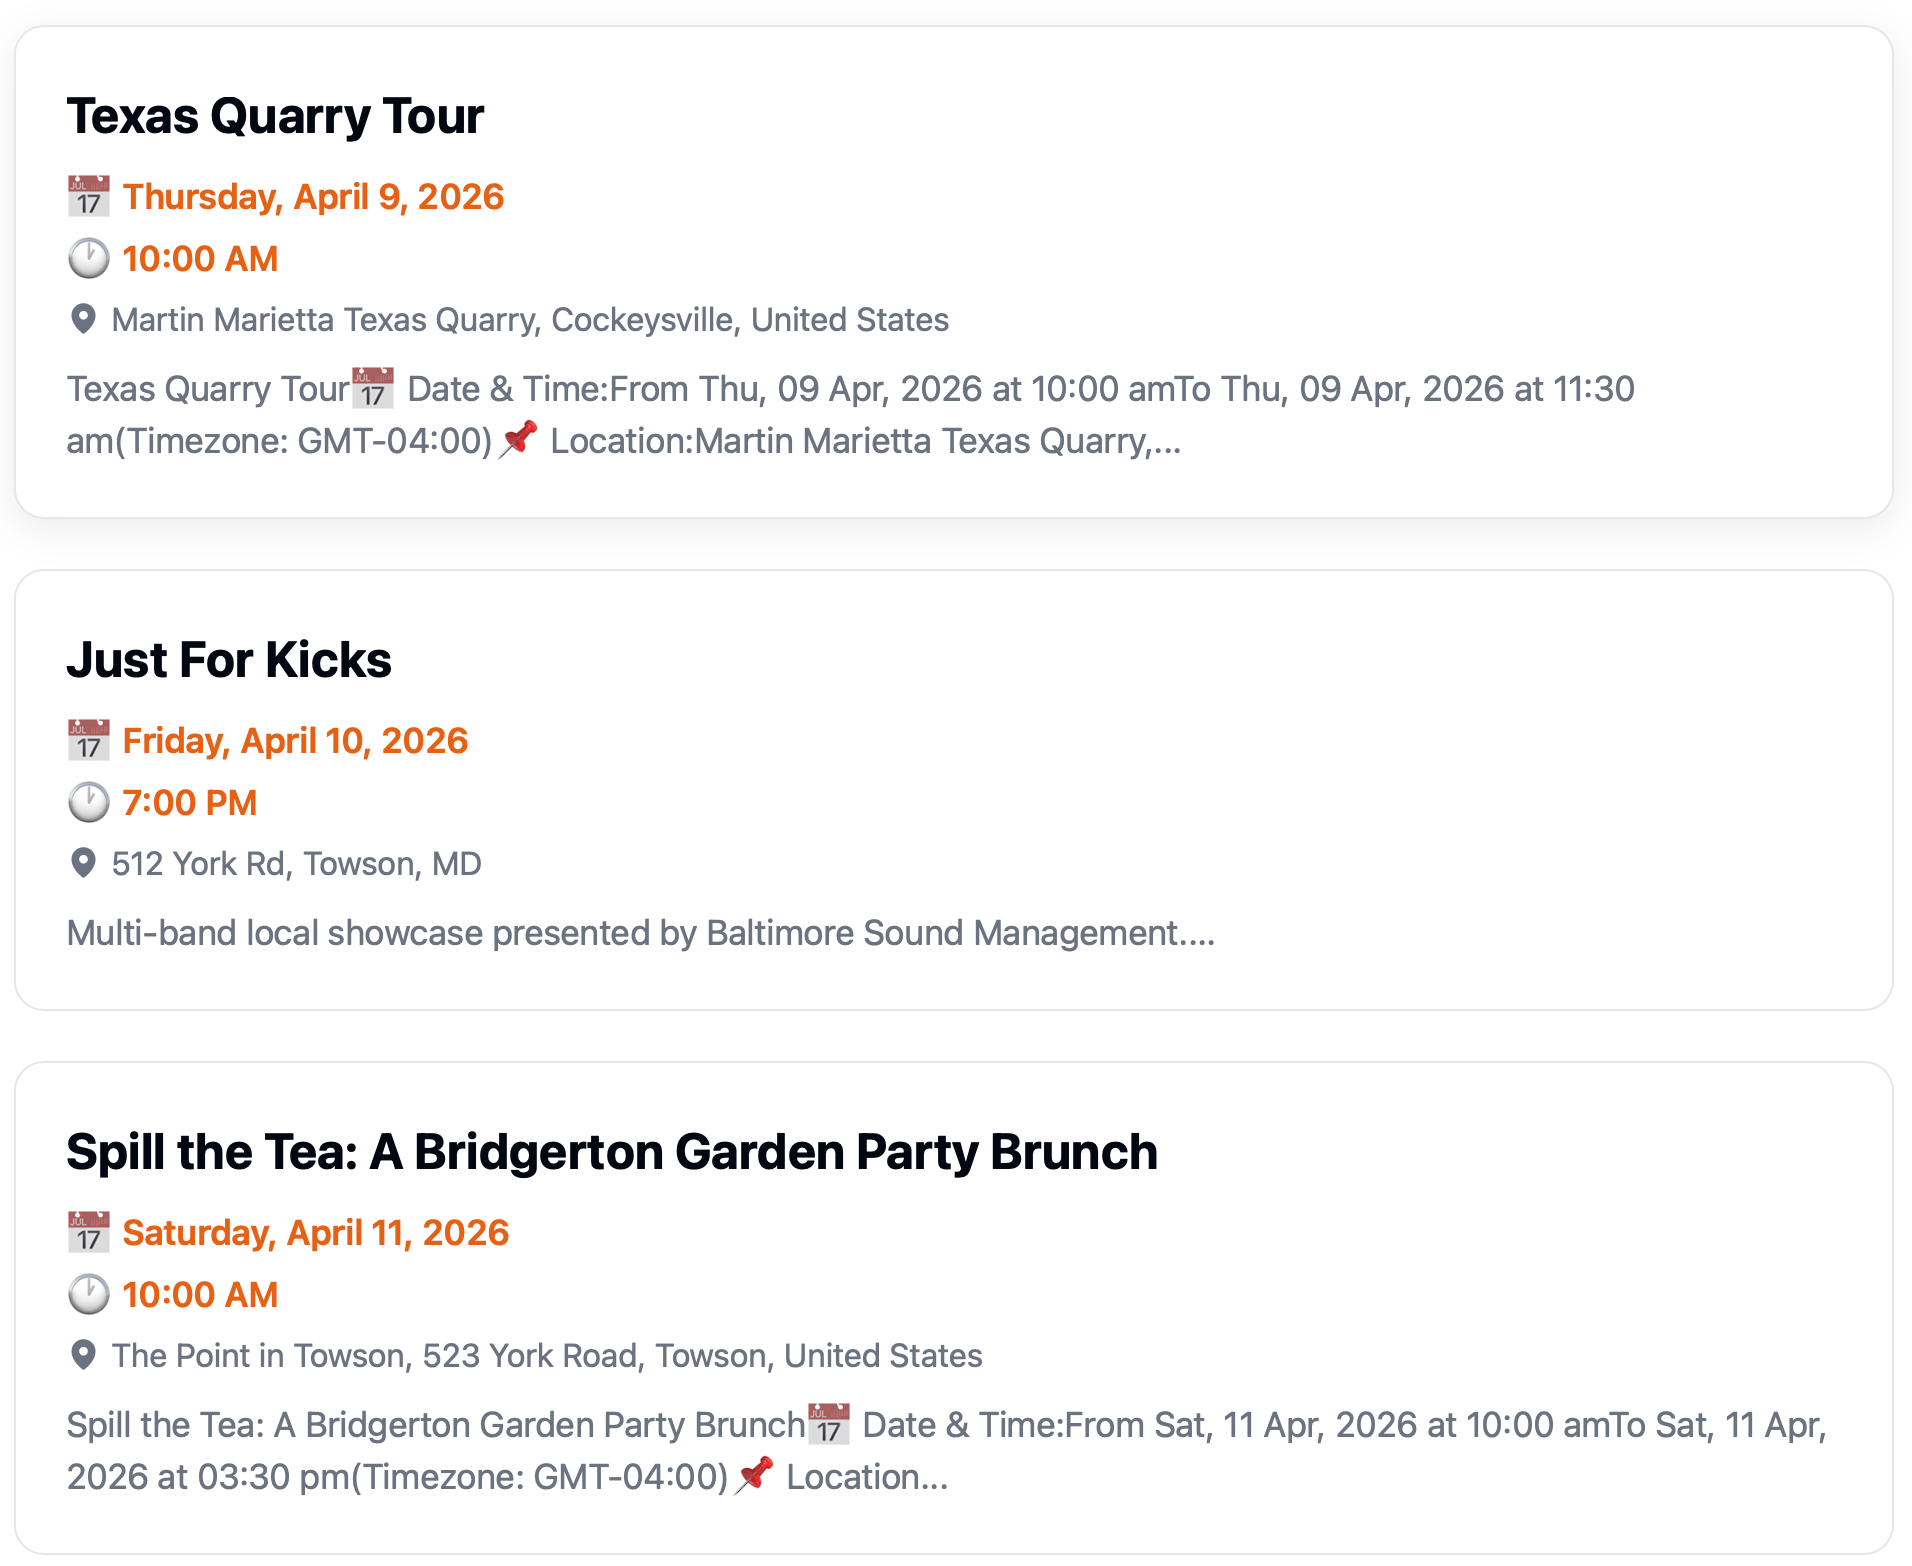Click the location pin beside Martin Marietta Texas Quarry
This screenshot has height=1566, width=1912.
pyautogui.click(x=84, y=319)
